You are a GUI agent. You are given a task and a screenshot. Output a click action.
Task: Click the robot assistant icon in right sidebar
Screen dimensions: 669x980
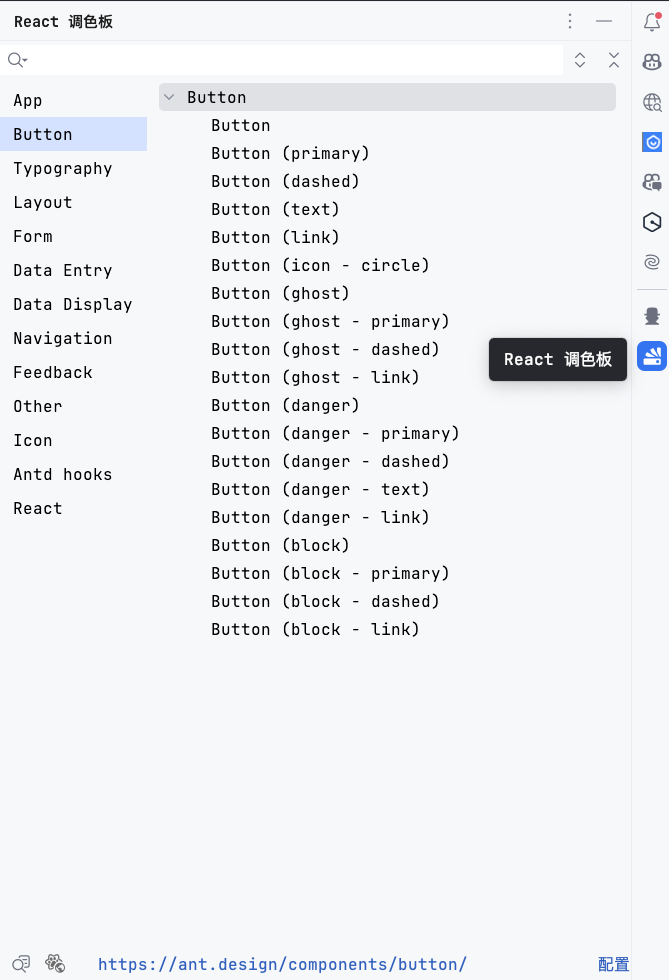(x=652, y=62)
